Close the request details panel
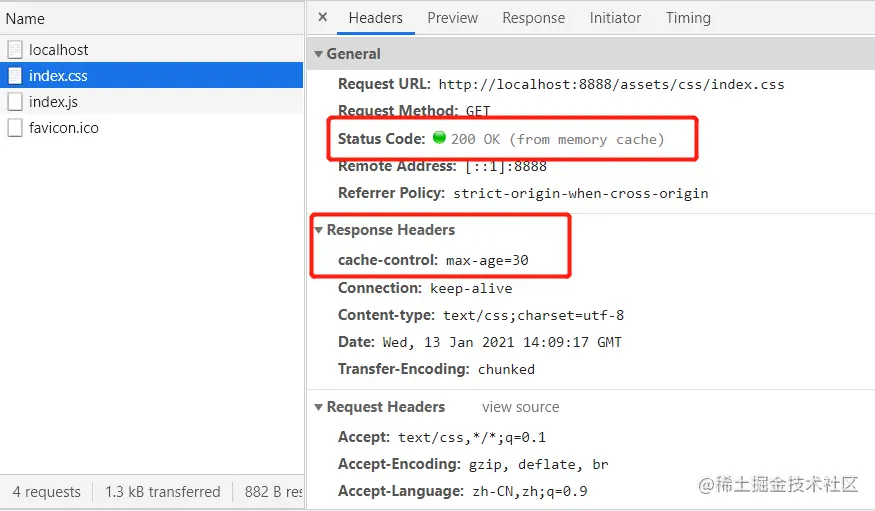 pos(323,17)
